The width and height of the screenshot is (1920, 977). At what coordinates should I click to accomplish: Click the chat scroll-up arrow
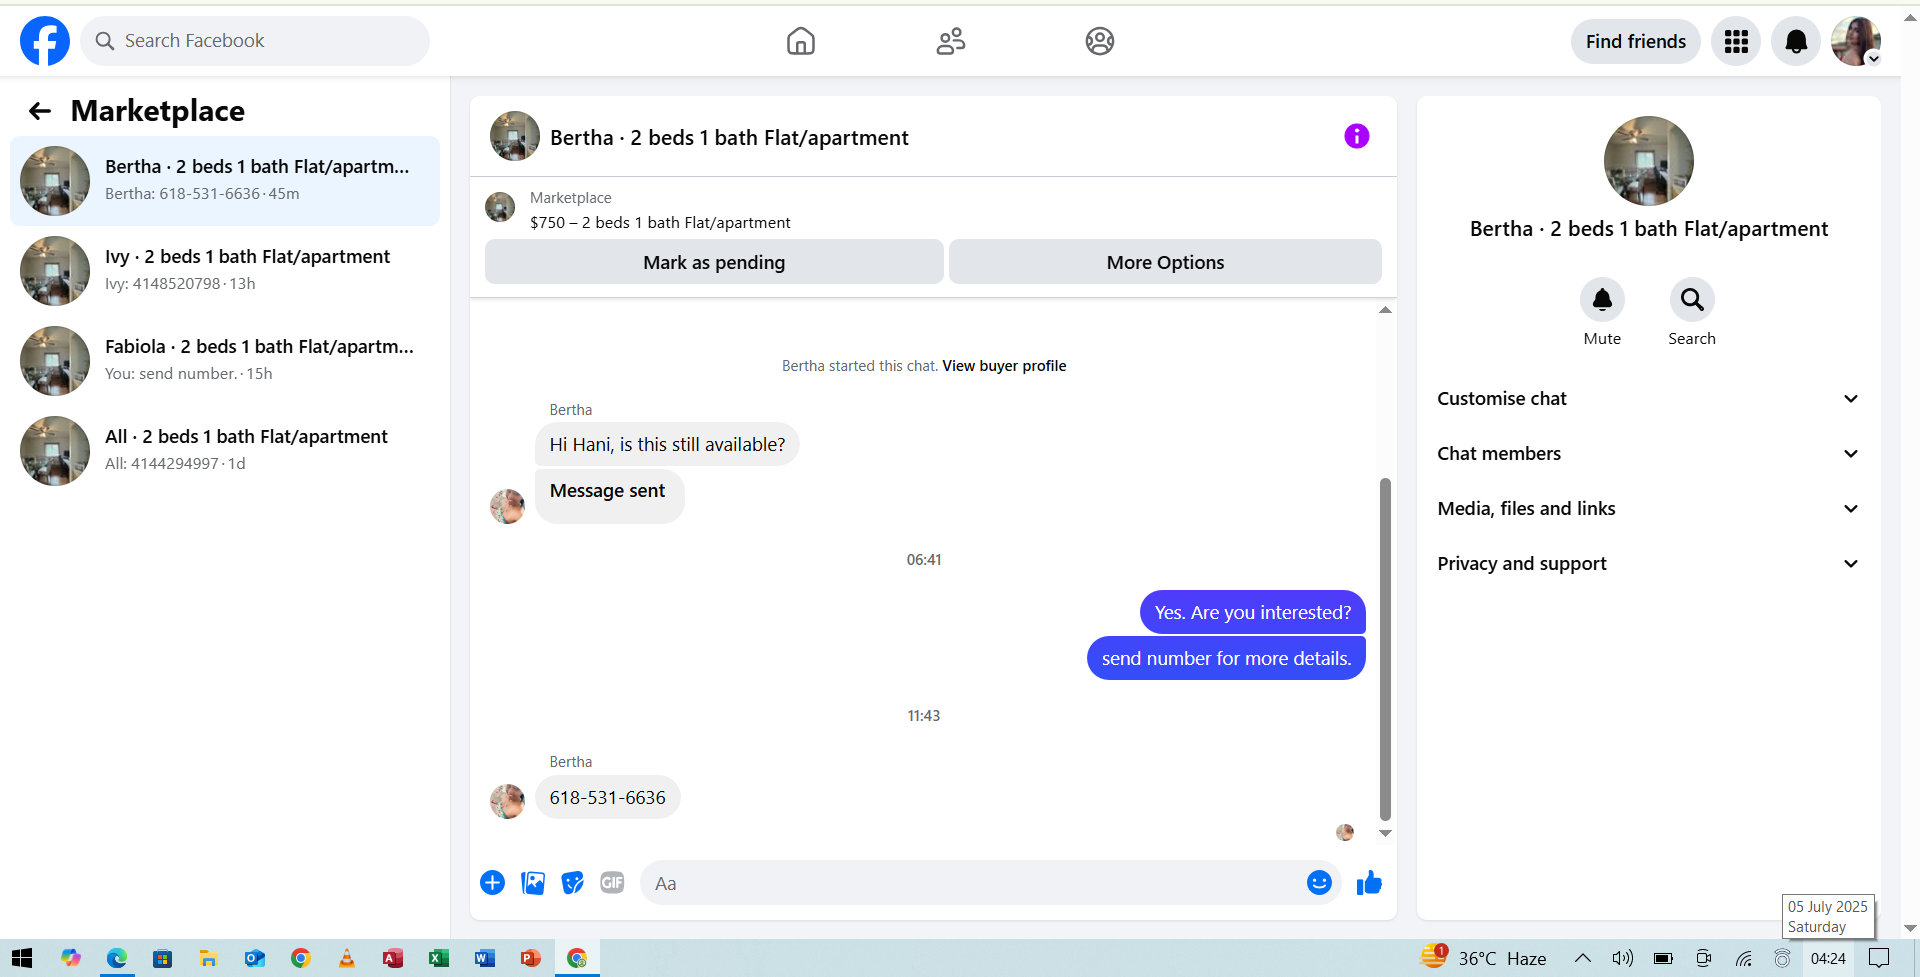[x=1385, y=310]
